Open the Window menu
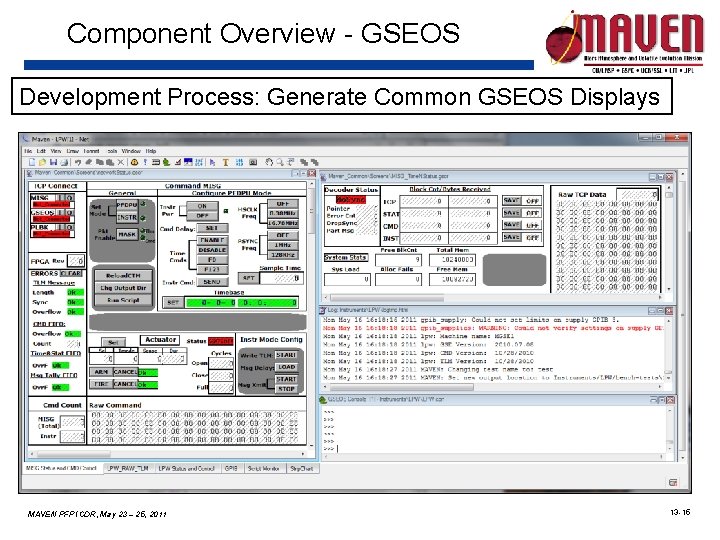The width and height of the screenshot is (720, 540). 131,151
